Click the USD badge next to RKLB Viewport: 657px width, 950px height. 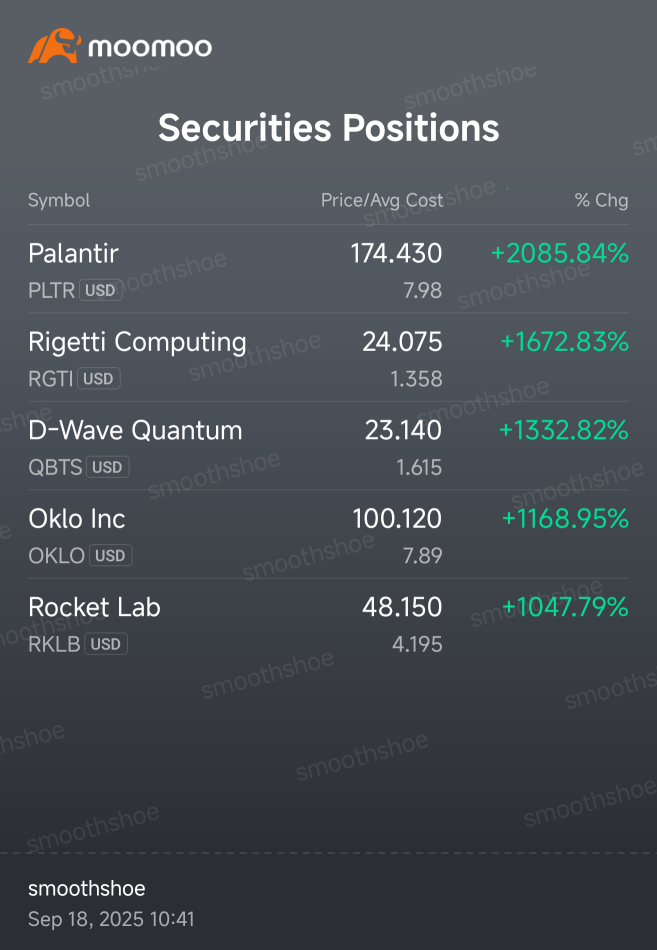(x=106, y=644)
